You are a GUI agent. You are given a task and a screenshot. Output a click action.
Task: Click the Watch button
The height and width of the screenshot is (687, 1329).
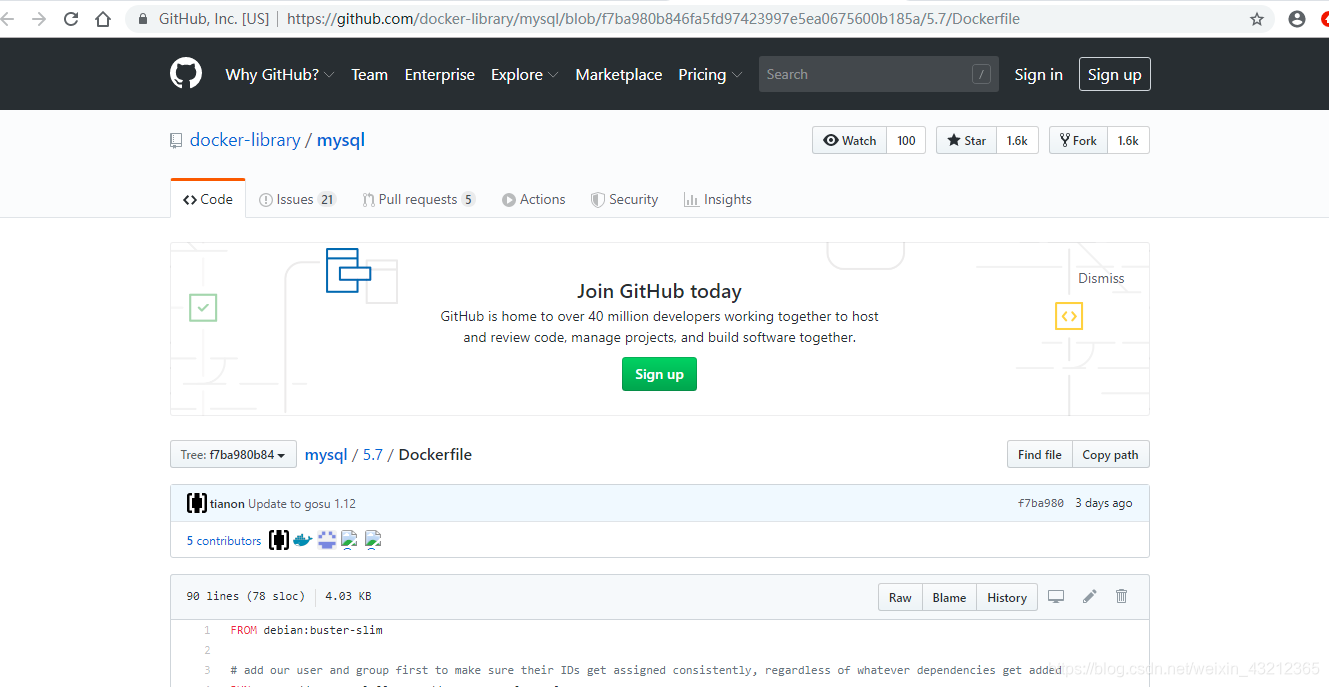pyautogui.click(x=849, y=141)
